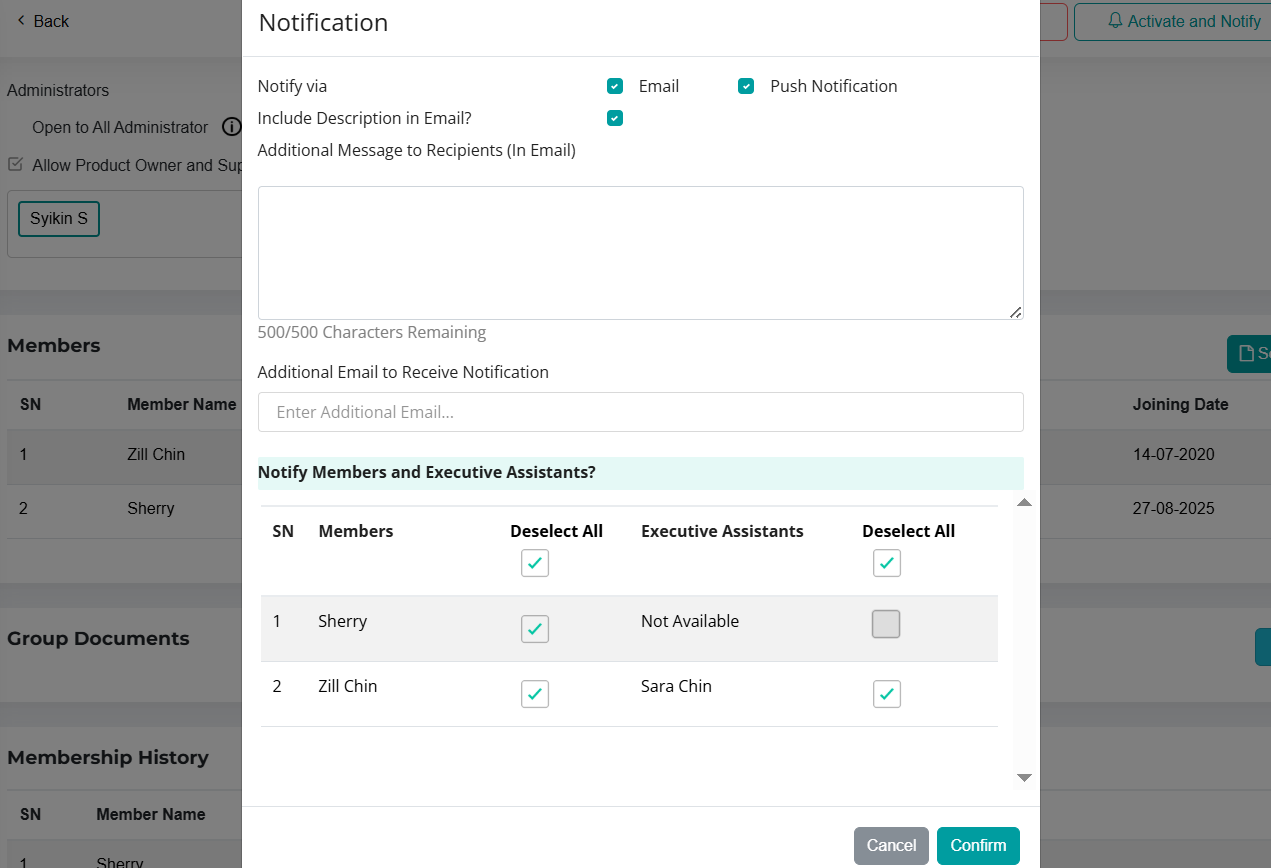
Task: Confirm the notification settings
Action: coord(978,846)
